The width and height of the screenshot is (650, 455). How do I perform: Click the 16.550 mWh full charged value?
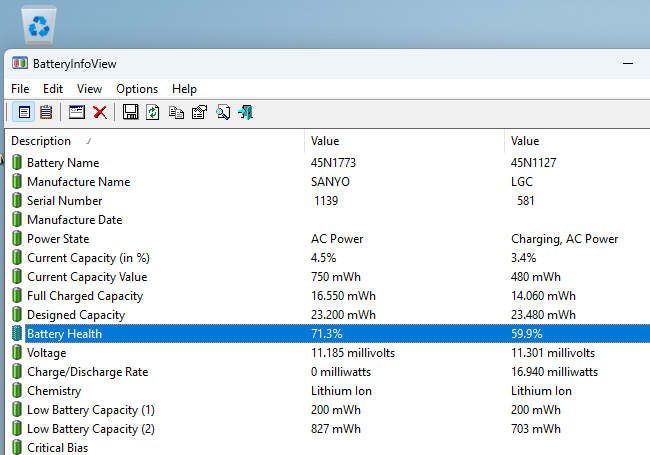click(343, 296)
